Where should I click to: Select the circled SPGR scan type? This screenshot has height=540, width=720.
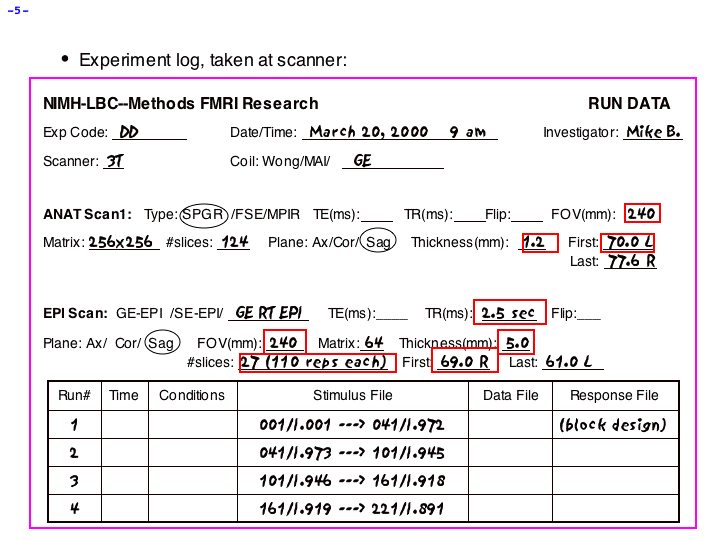(x=204, y=214)
